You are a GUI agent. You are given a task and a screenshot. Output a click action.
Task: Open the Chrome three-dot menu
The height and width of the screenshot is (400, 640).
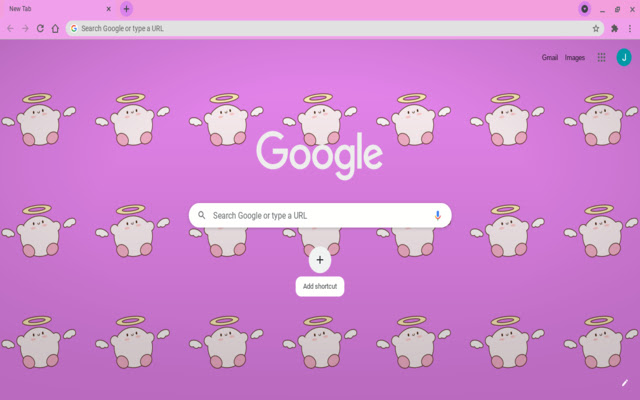pyautogui.click(x=630, y=28)
